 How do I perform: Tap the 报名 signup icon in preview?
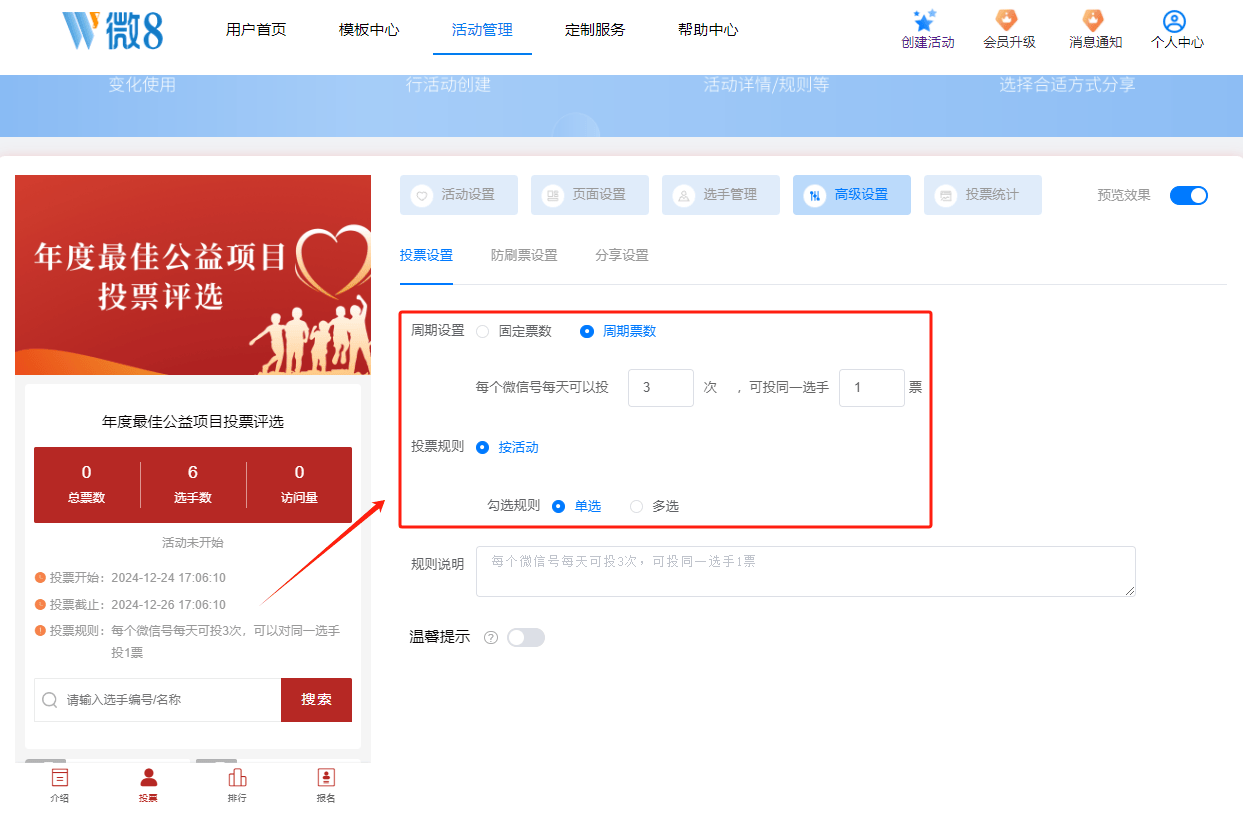point(326,778)
